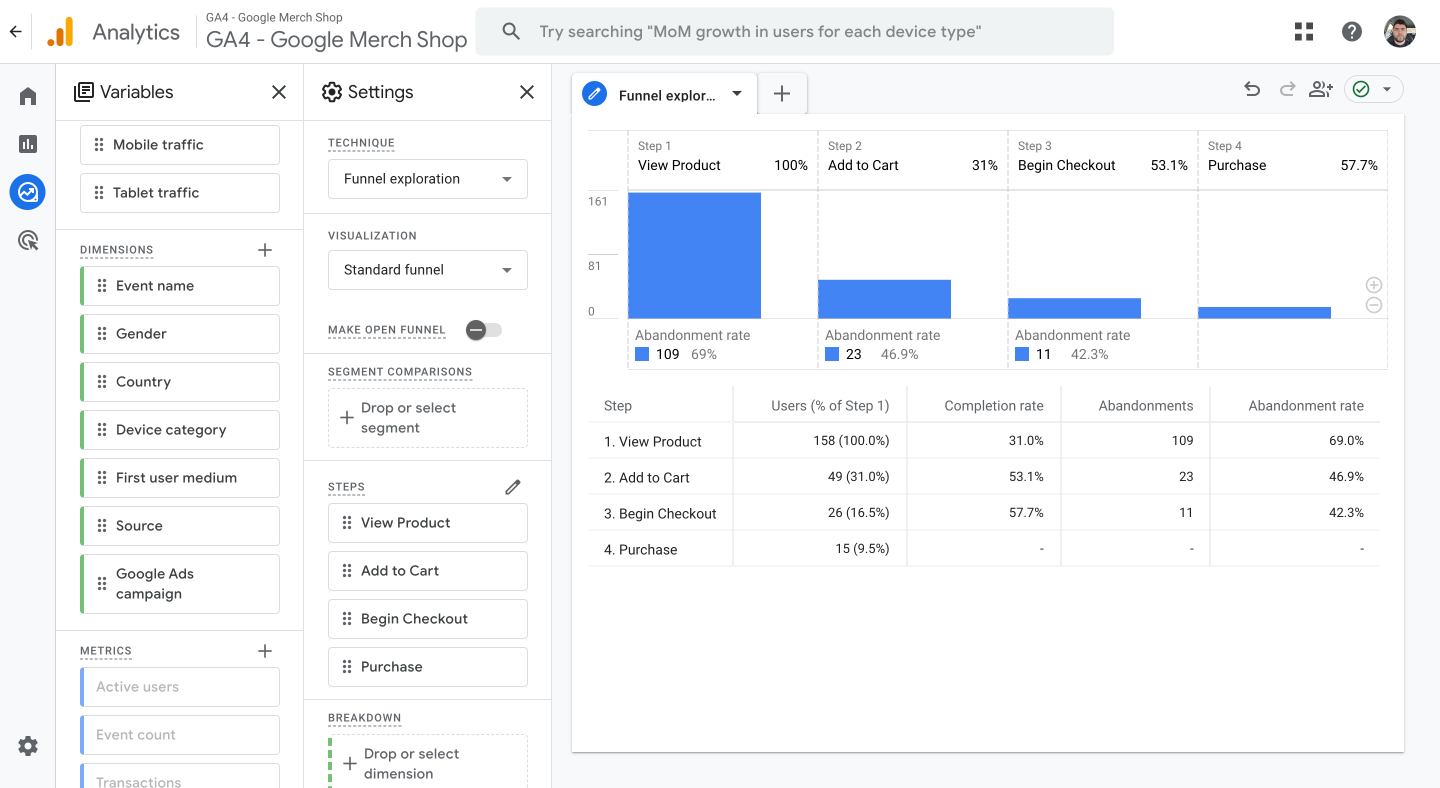Select the Tablet traffic segment
The width and height of the screenshot is (1440, 788).
(180, 193)
